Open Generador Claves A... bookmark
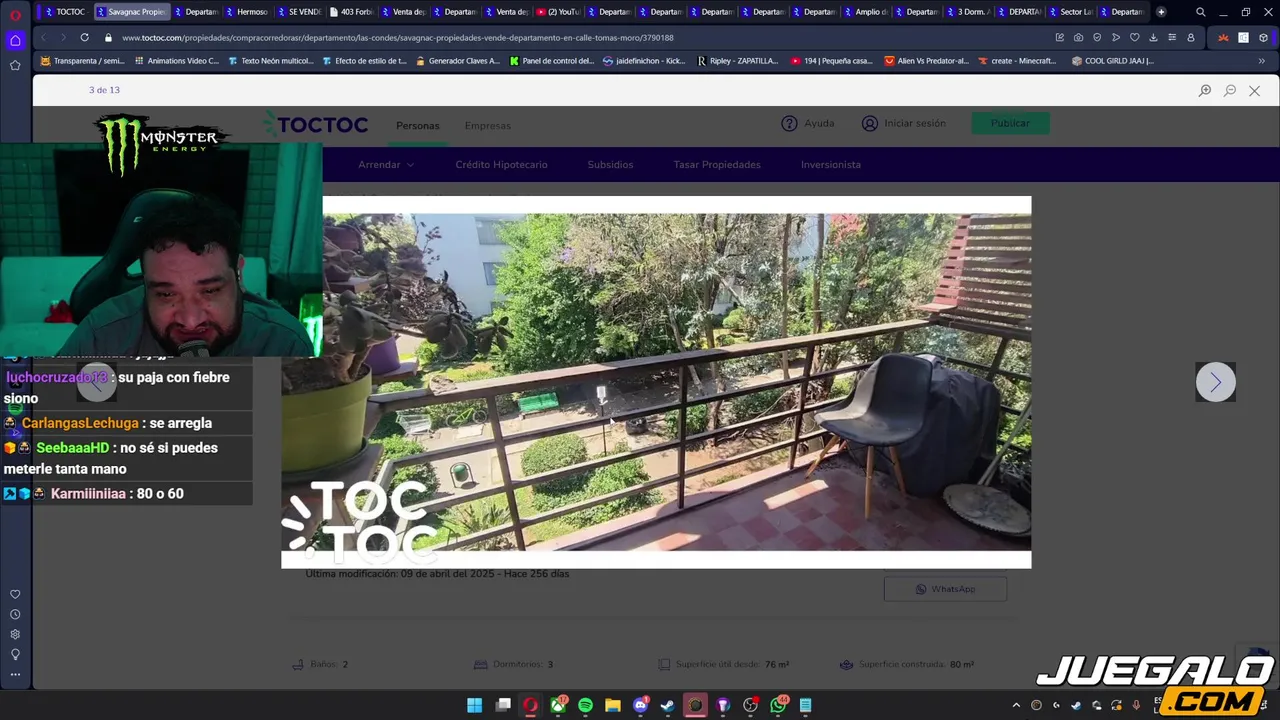1280x720 pixels. (457, 61)
